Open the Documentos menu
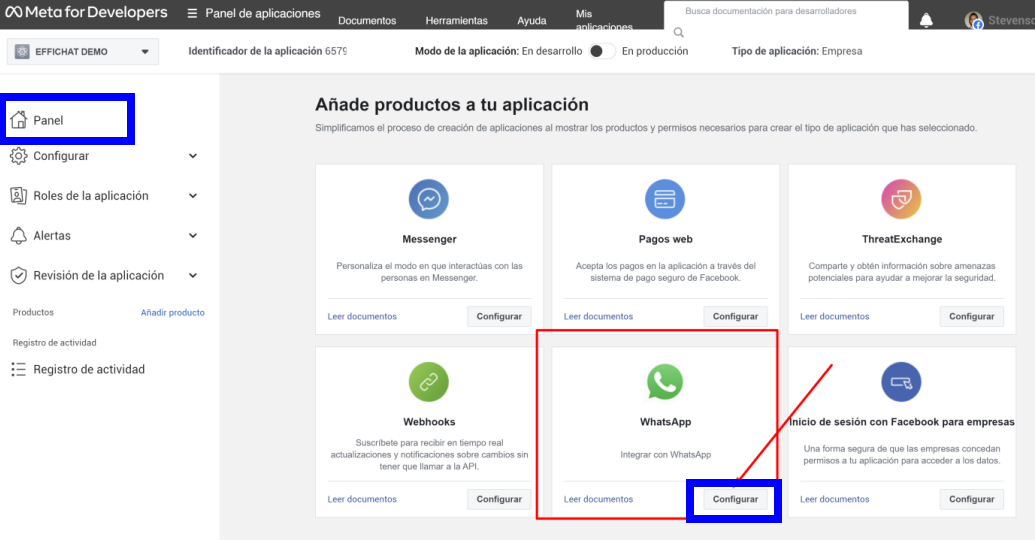Viewport: 1035px width, 541px height. (367, 20)
